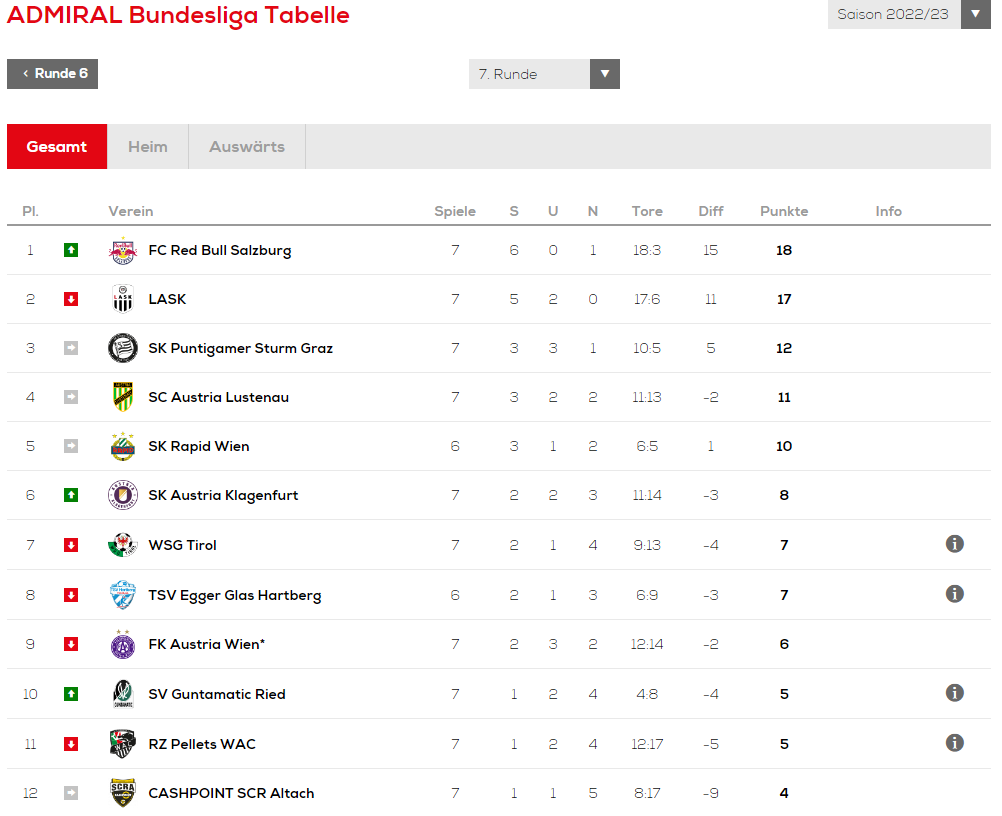Screen dimensions: 1002x816
Task: Open the info icon for WSG Tirol
Action: point(955,544)
